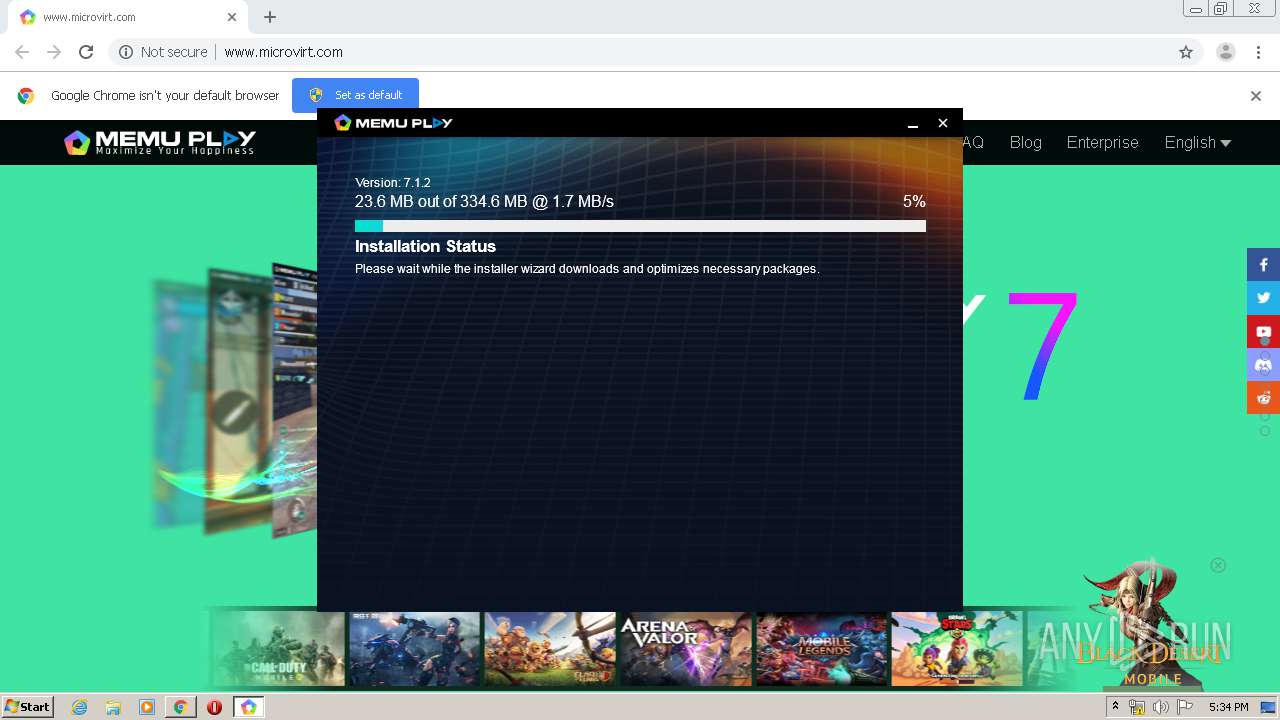
Task: Click the Installation Status heading
Action: pyautogui.click(x=425, y=246)
